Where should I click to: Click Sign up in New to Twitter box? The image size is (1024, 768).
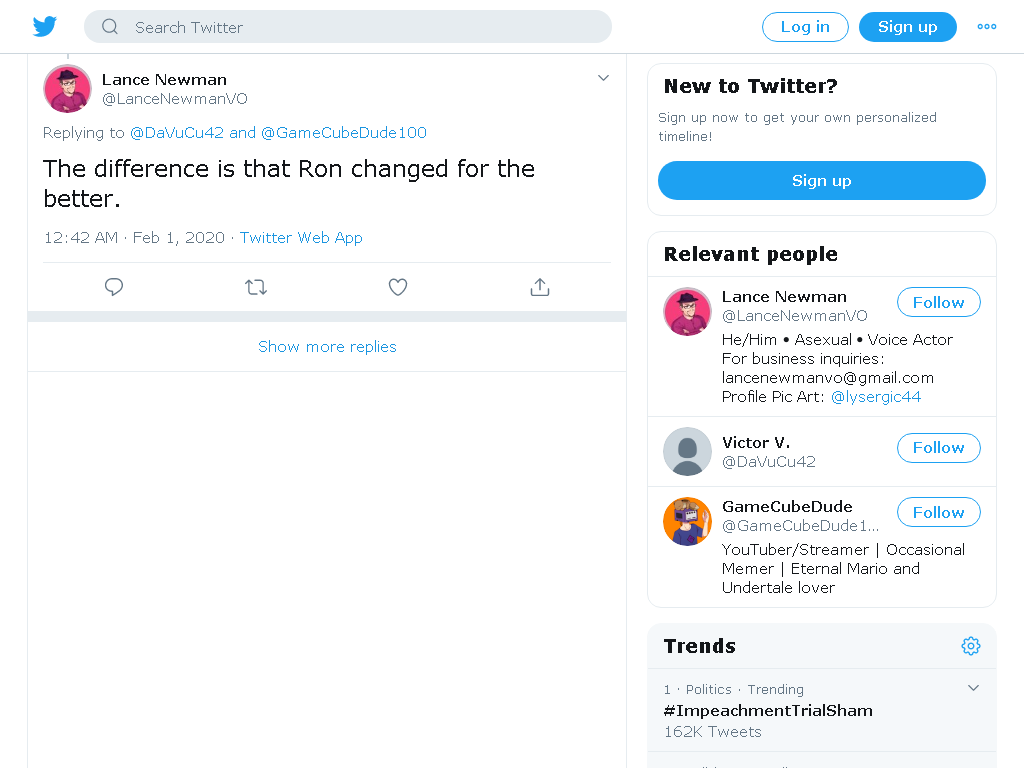point(822,180)
